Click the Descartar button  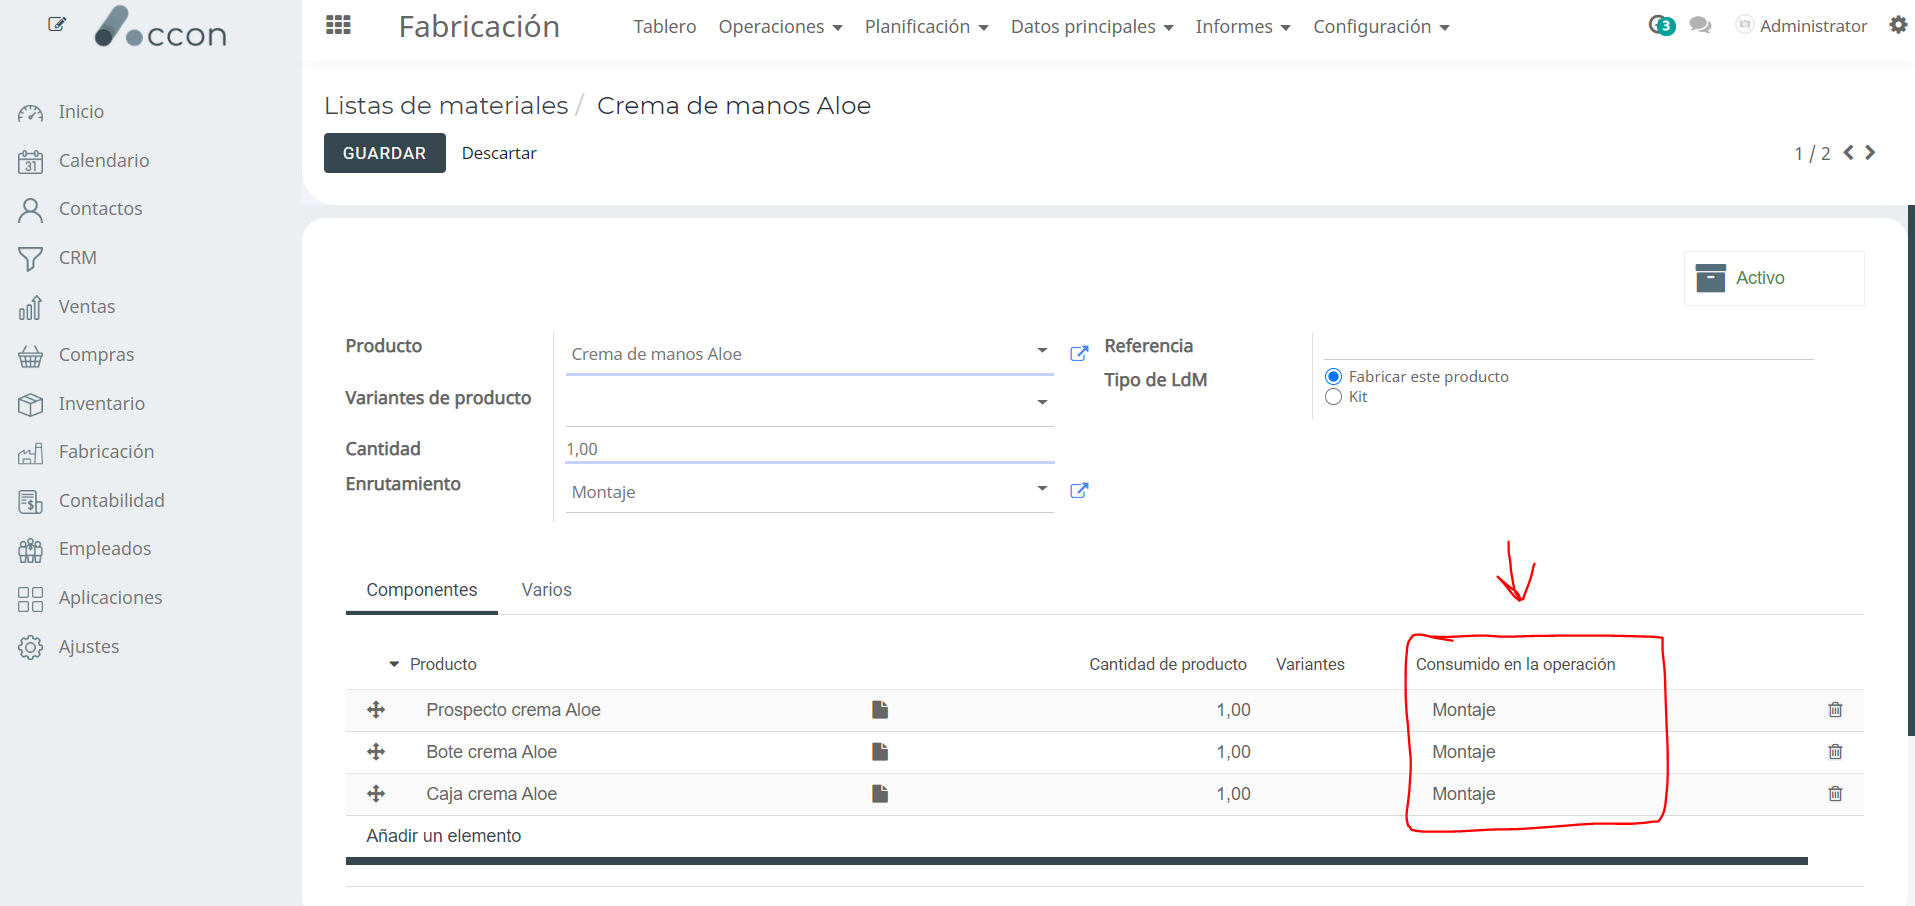tap(499, 153)
